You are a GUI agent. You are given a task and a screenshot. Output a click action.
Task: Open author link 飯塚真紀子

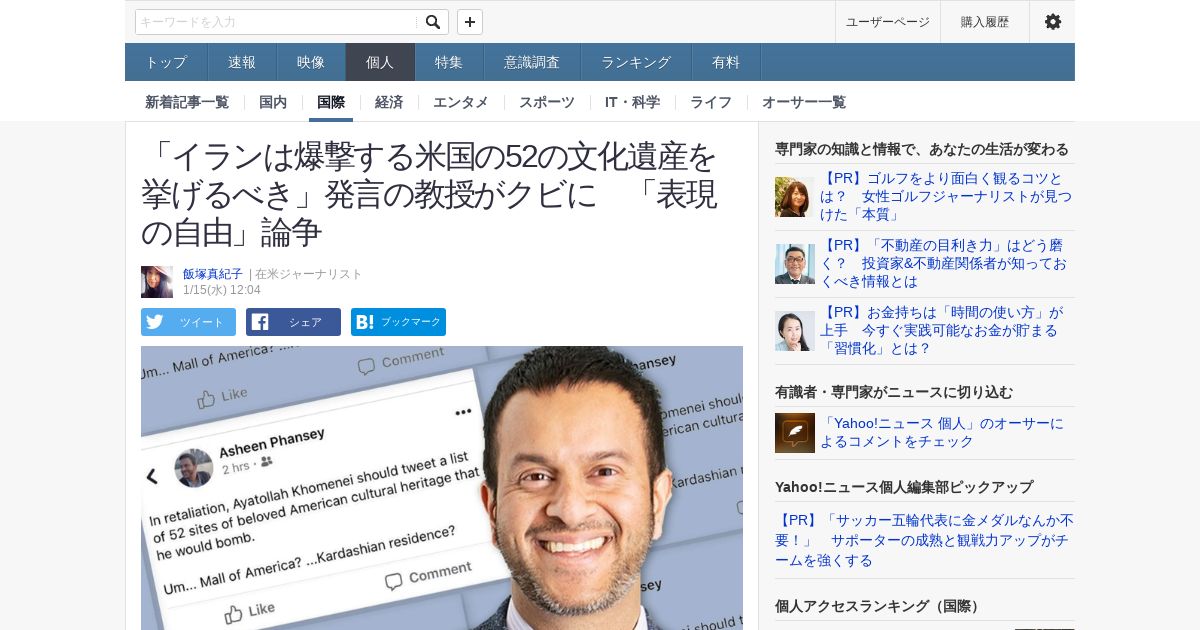point(212,274)
